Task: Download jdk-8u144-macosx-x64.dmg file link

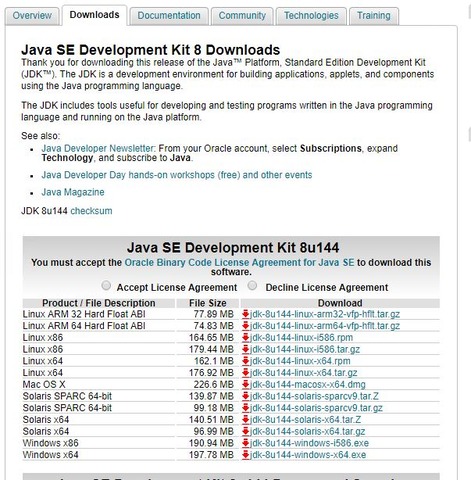Action: 308,384
